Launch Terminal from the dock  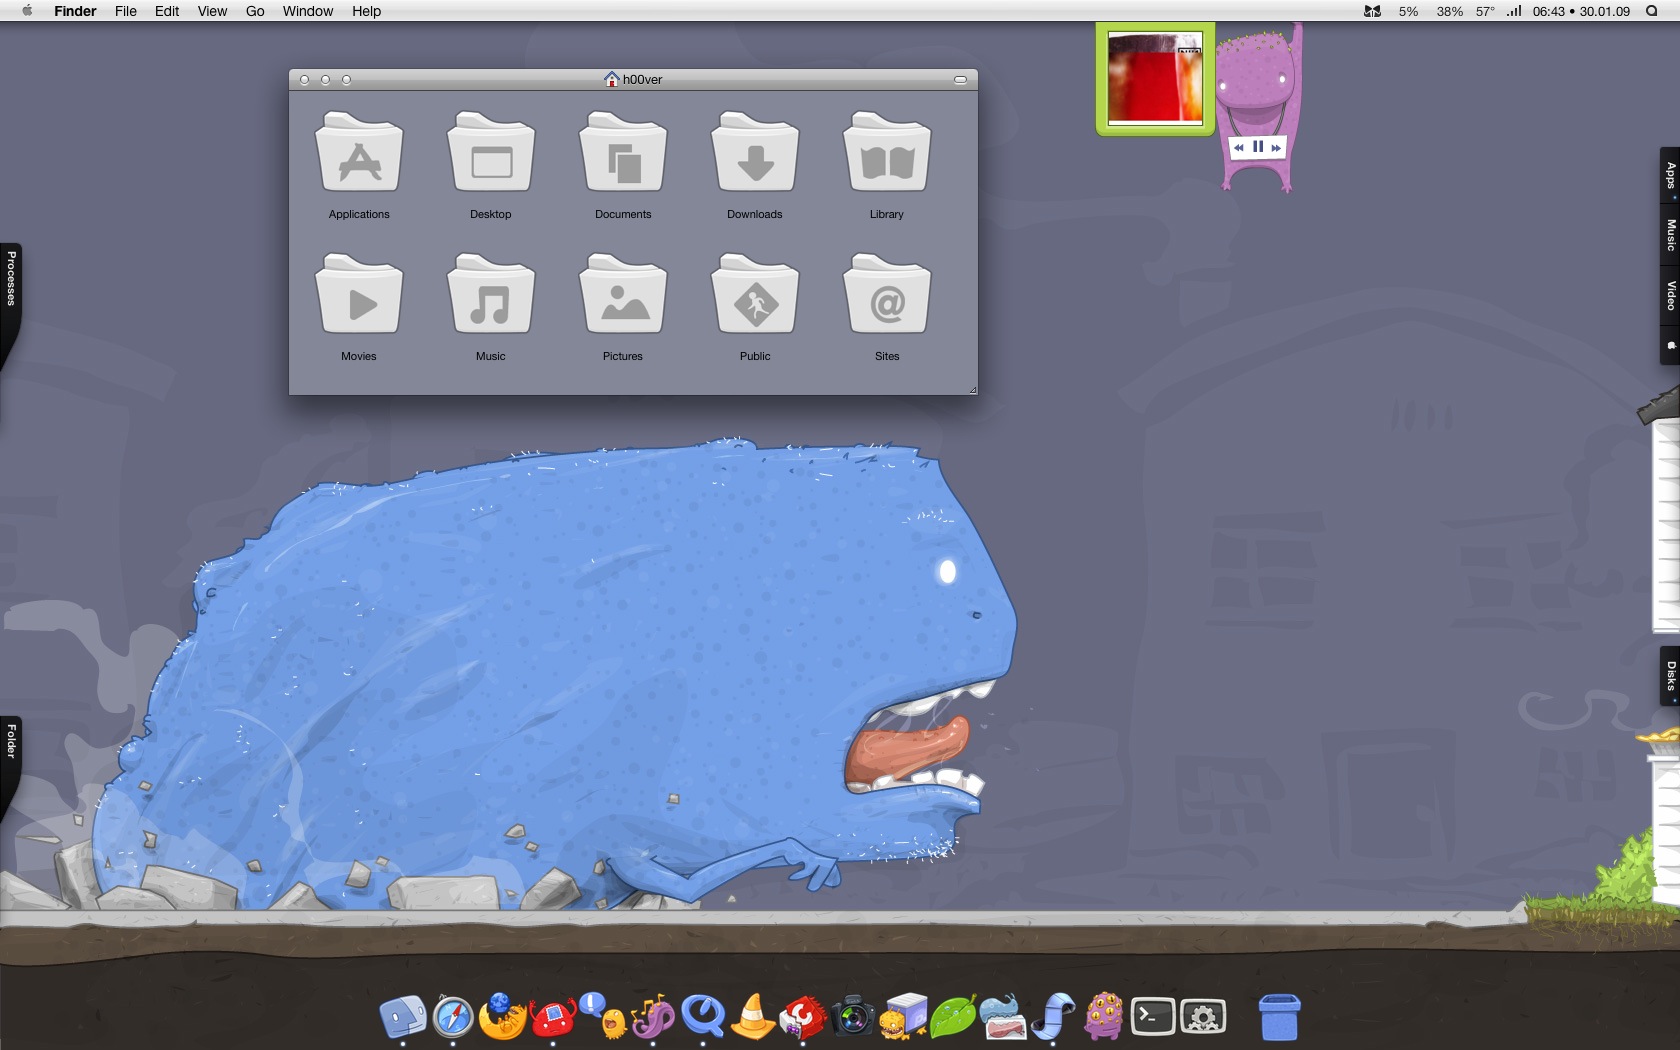(1153, 1018)
